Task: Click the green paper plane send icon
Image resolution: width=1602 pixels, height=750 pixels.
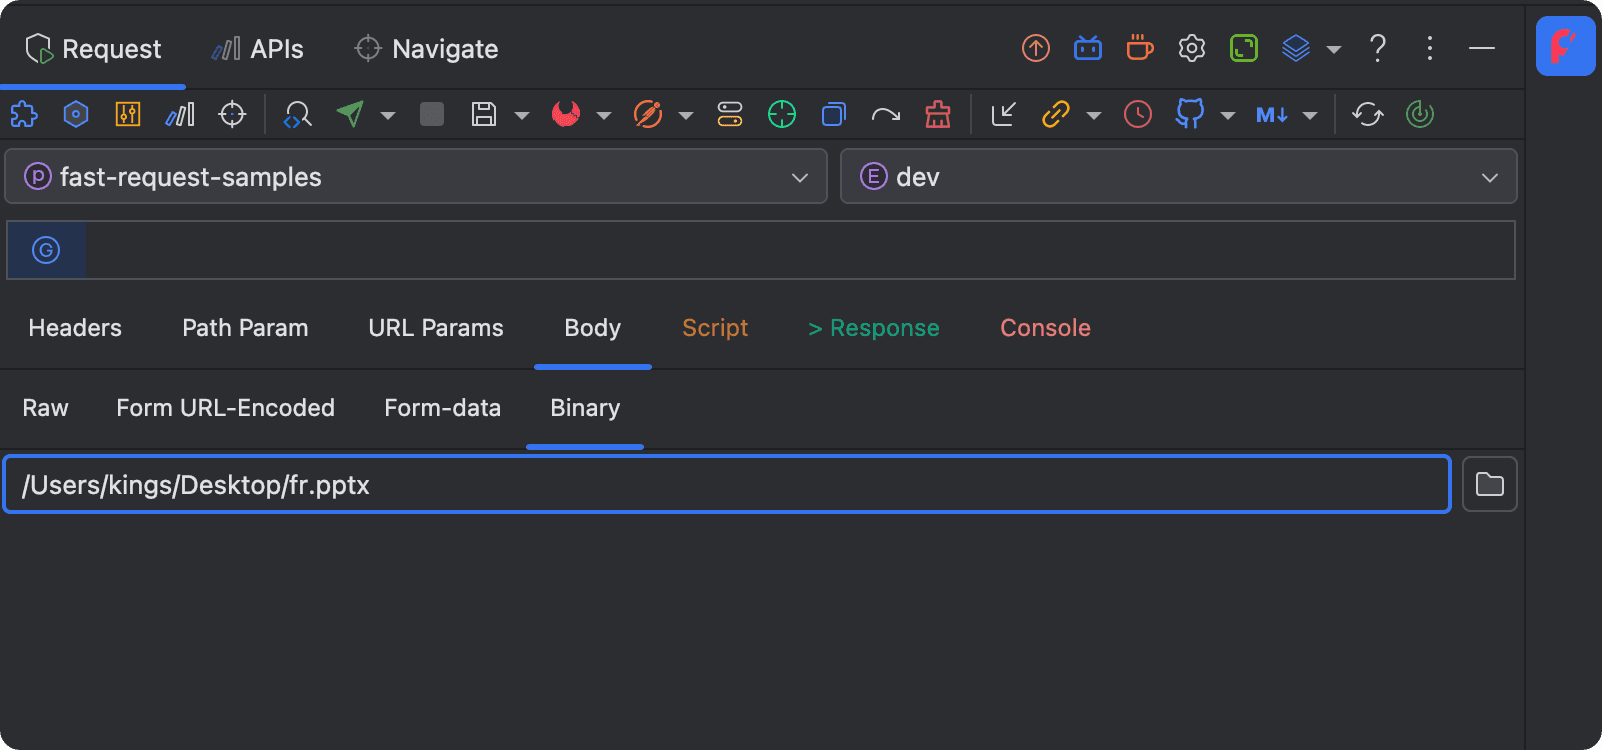Action: (350, 114)
